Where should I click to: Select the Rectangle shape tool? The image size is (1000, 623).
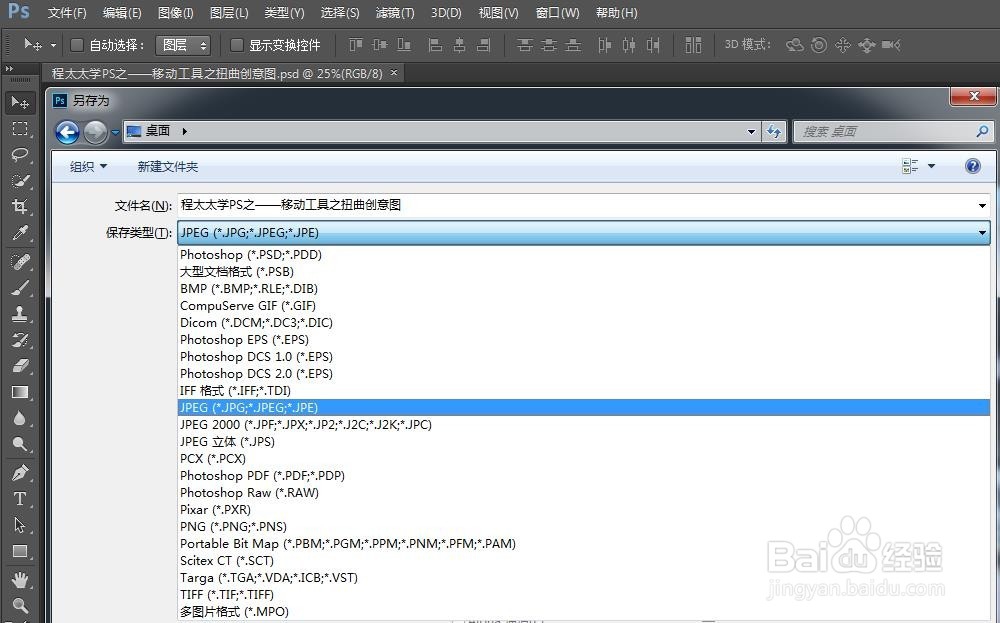pyautogui.click(x=20, y=552)
